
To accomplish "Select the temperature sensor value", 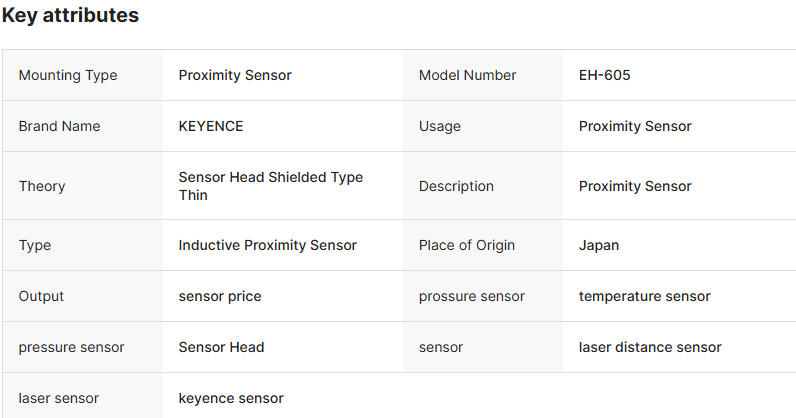I will [x=645, y=296].
